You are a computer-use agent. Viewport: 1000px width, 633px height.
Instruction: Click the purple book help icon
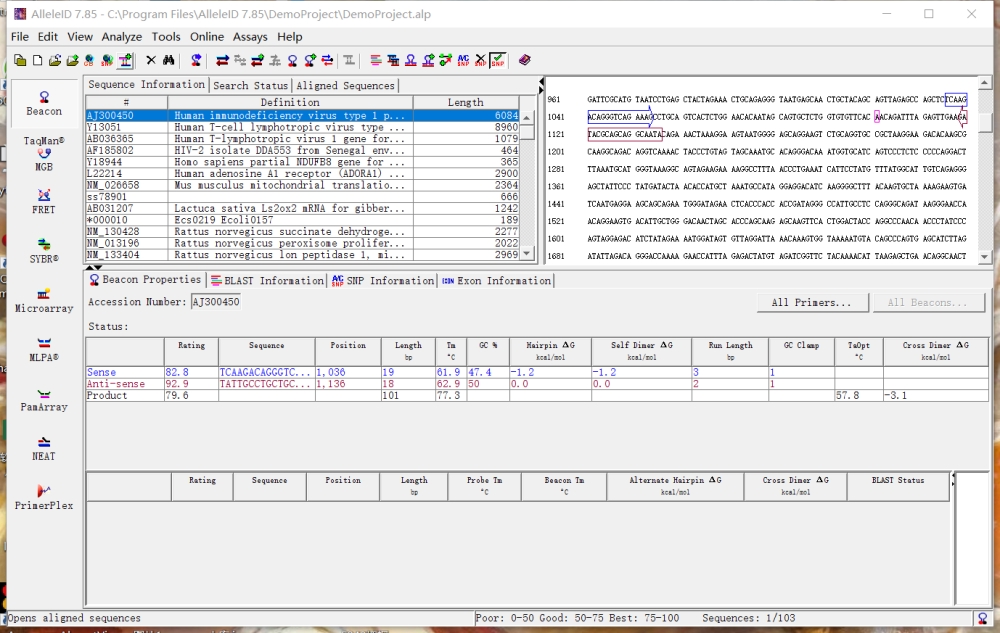click(524, 60)
